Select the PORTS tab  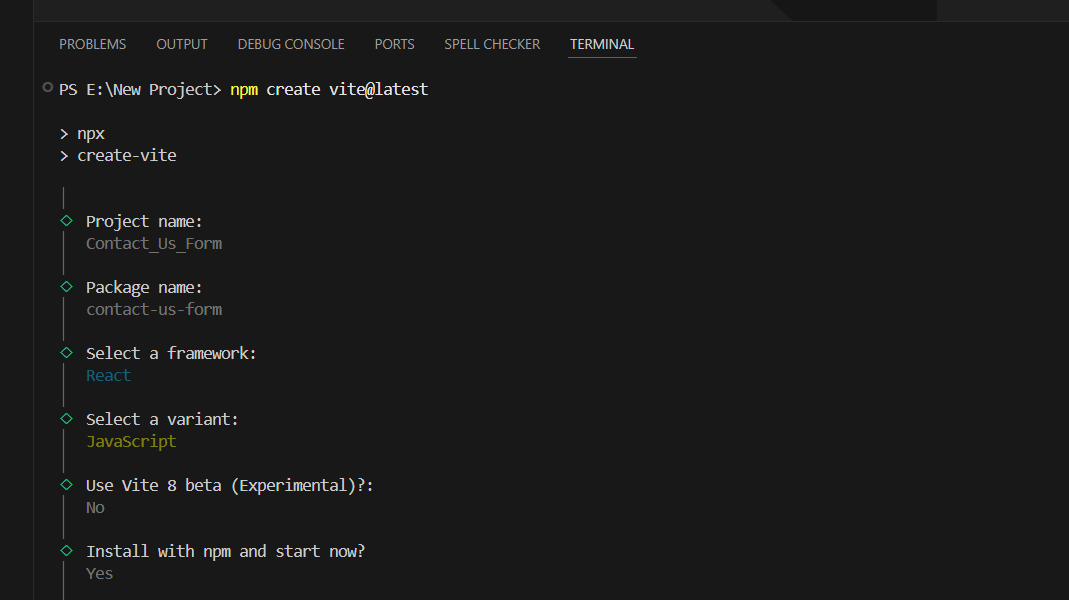click(394, 44)
